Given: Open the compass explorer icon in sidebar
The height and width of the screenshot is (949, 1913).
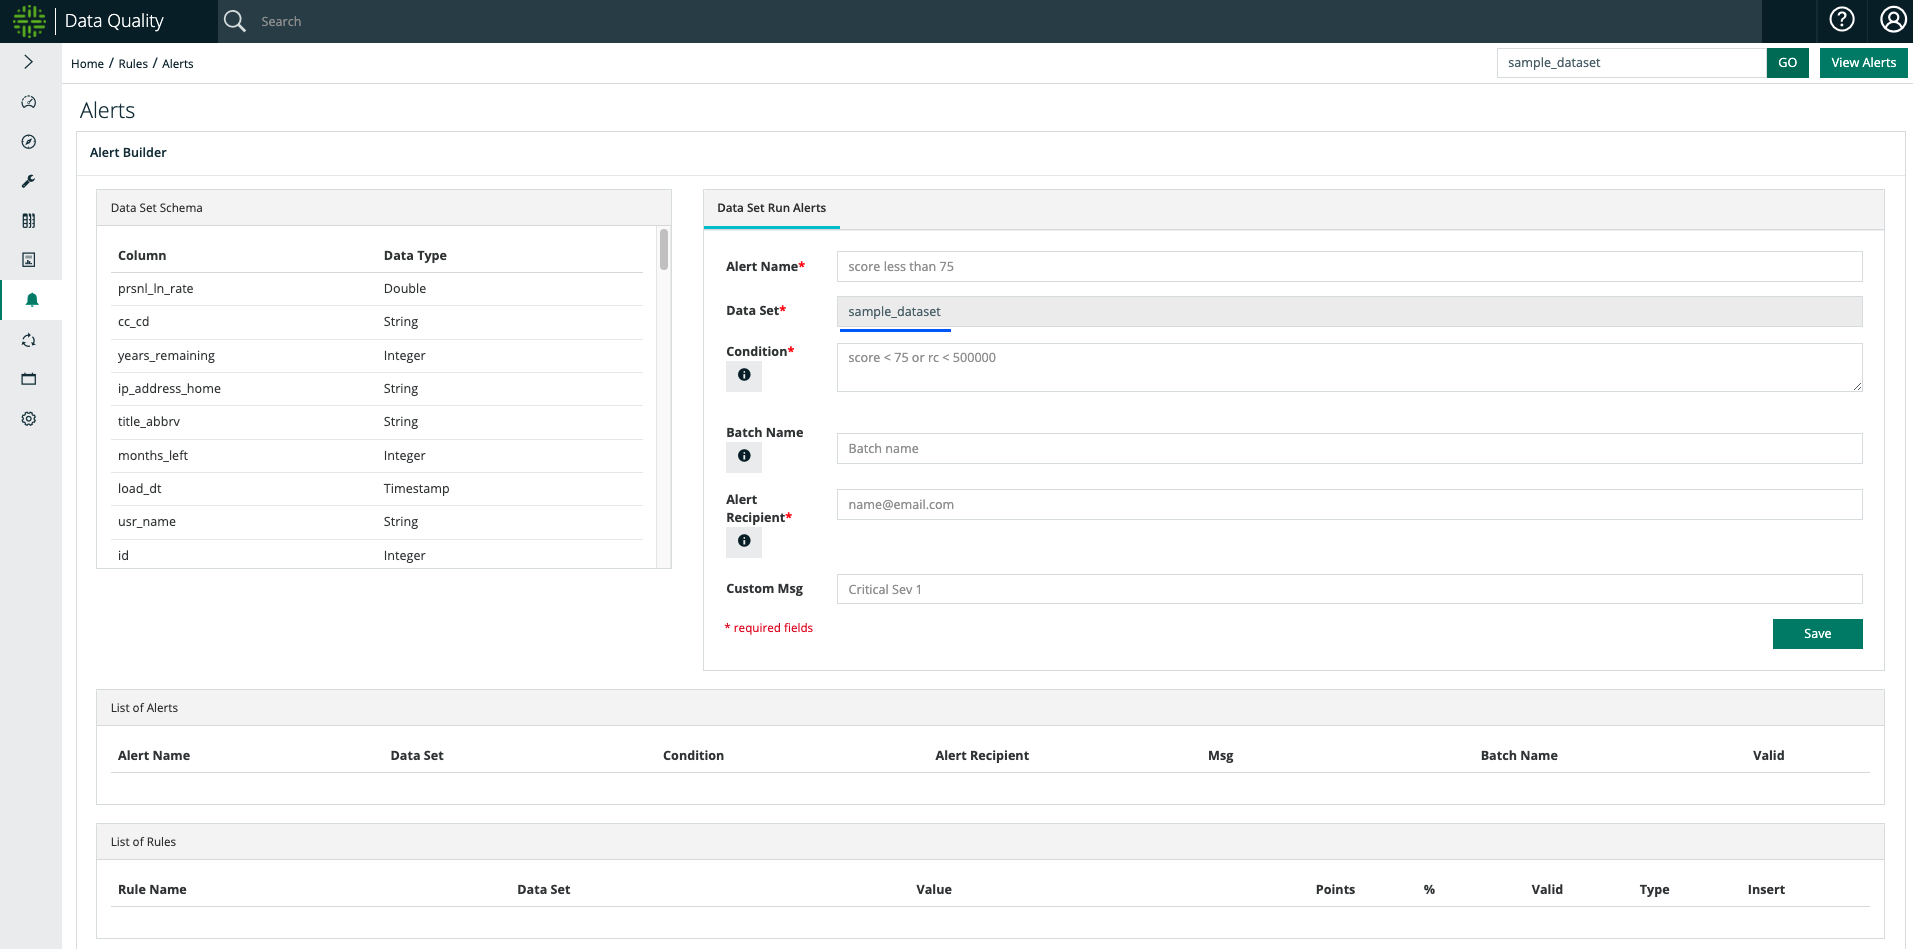Looking at the screenshot, I should coord(29,142).
